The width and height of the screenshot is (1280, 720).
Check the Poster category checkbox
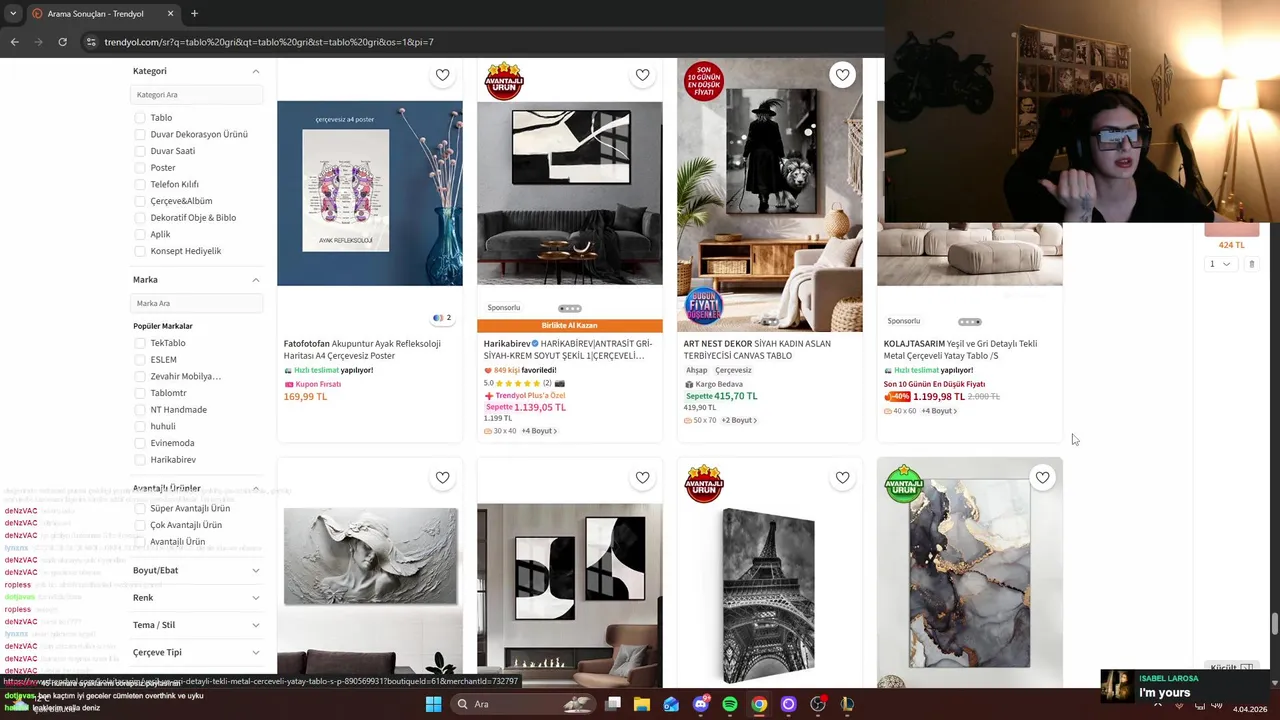click(140, 168)
